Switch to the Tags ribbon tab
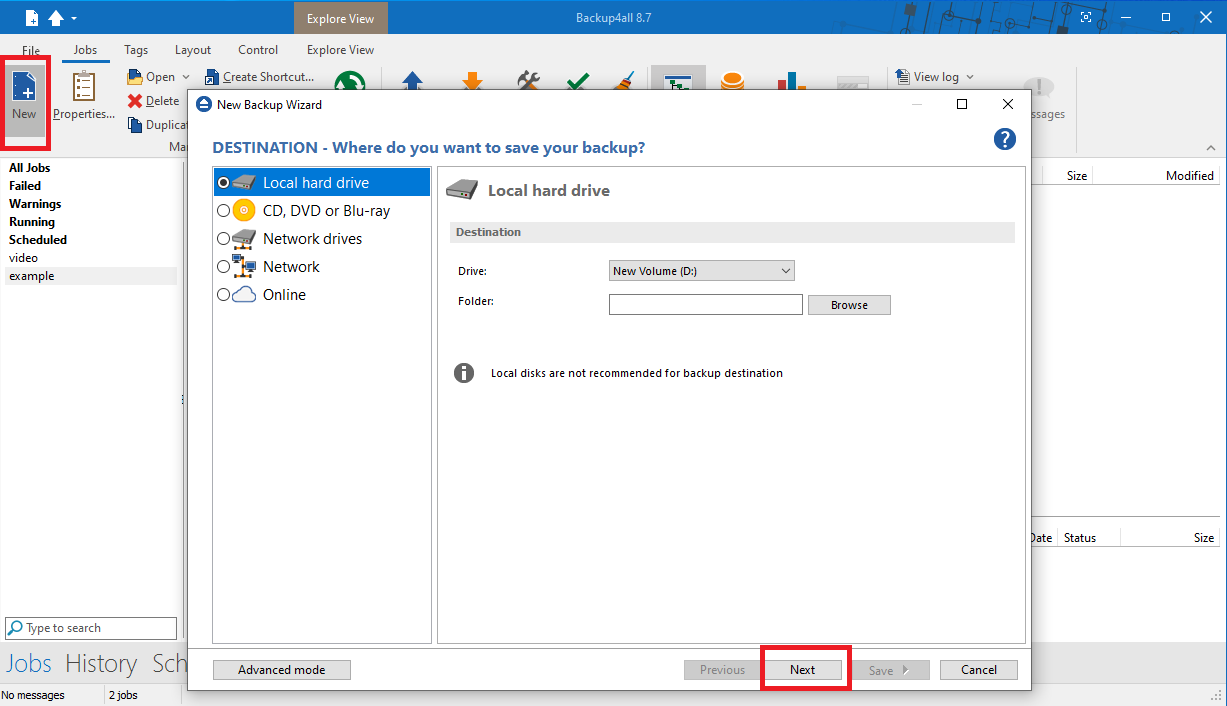Screen dimensions: 1227x706 coord(136,50)
